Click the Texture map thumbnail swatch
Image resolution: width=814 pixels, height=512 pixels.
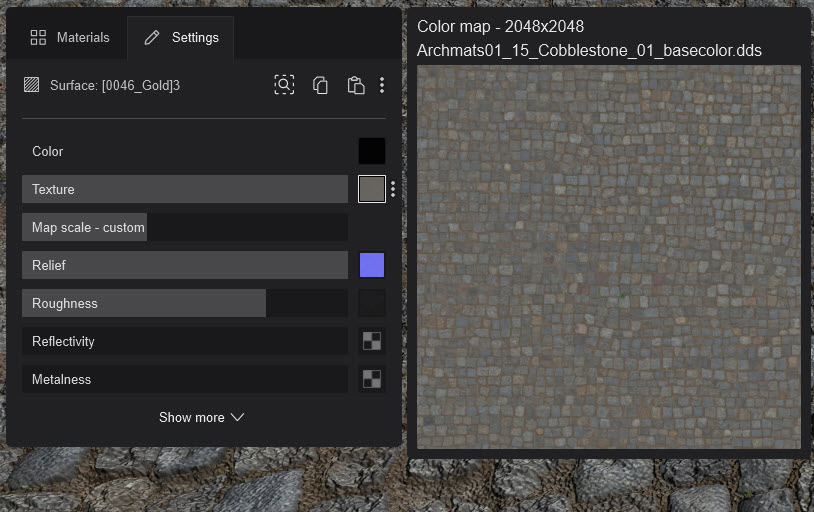372,189
